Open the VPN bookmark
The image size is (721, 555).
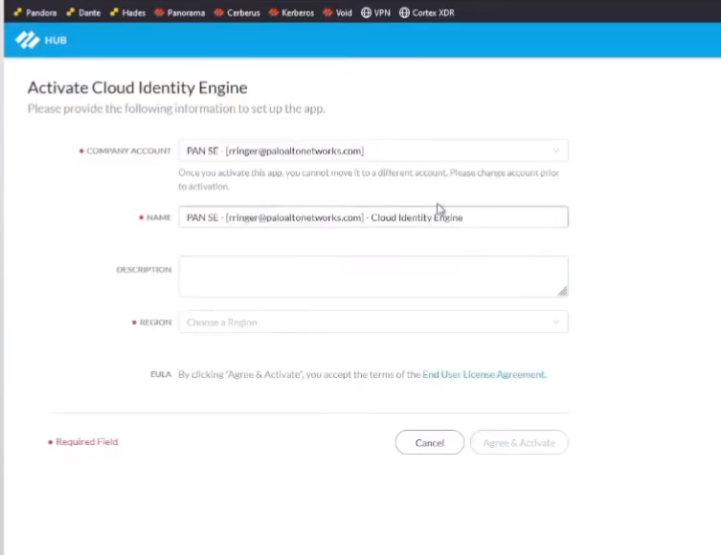coord(376,13)
